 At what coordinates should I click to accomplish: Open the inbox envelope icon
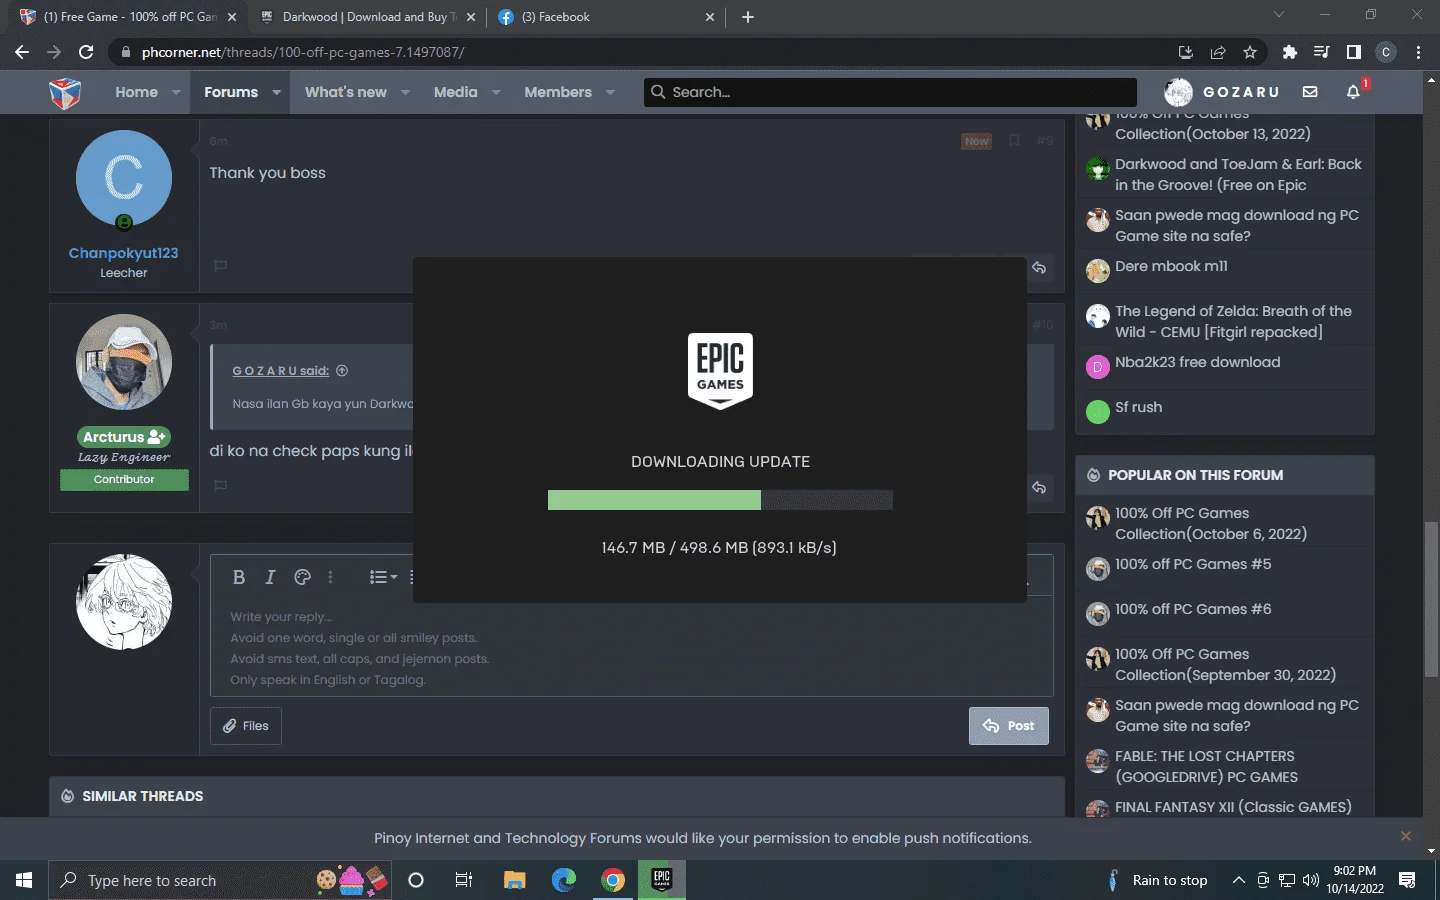1310,92
